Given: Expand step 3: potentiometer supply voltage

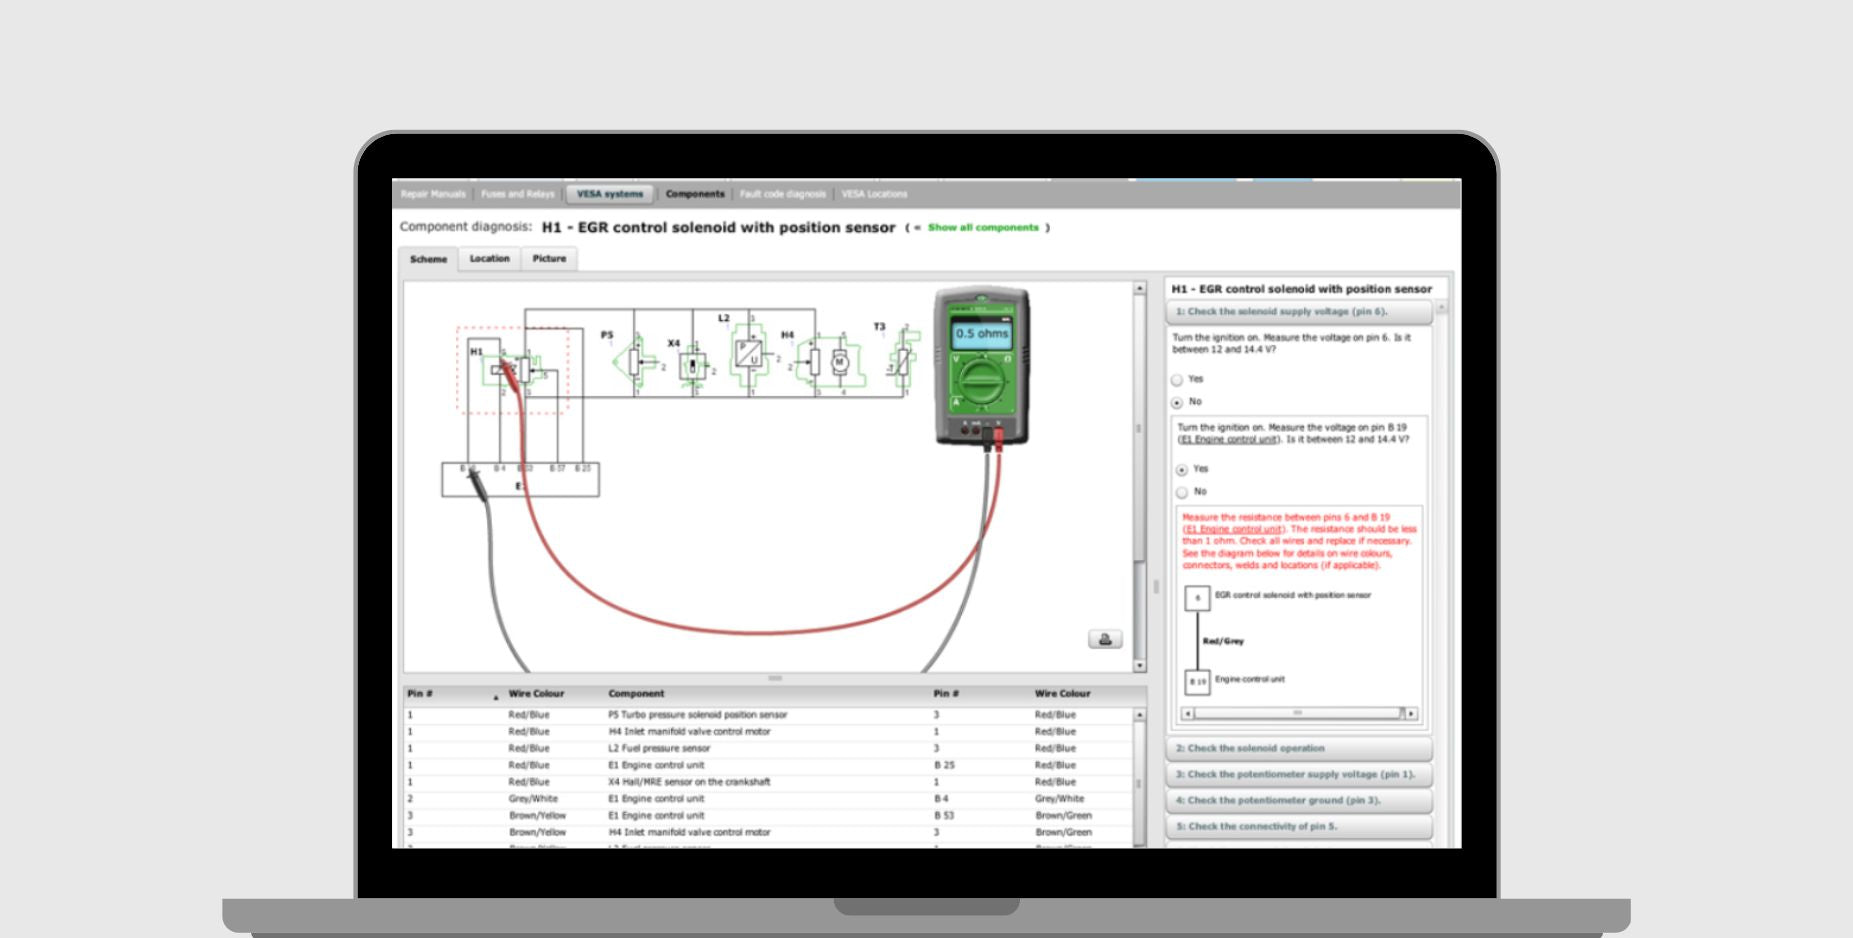Looking at the screenshot, I should point(1298,775).
